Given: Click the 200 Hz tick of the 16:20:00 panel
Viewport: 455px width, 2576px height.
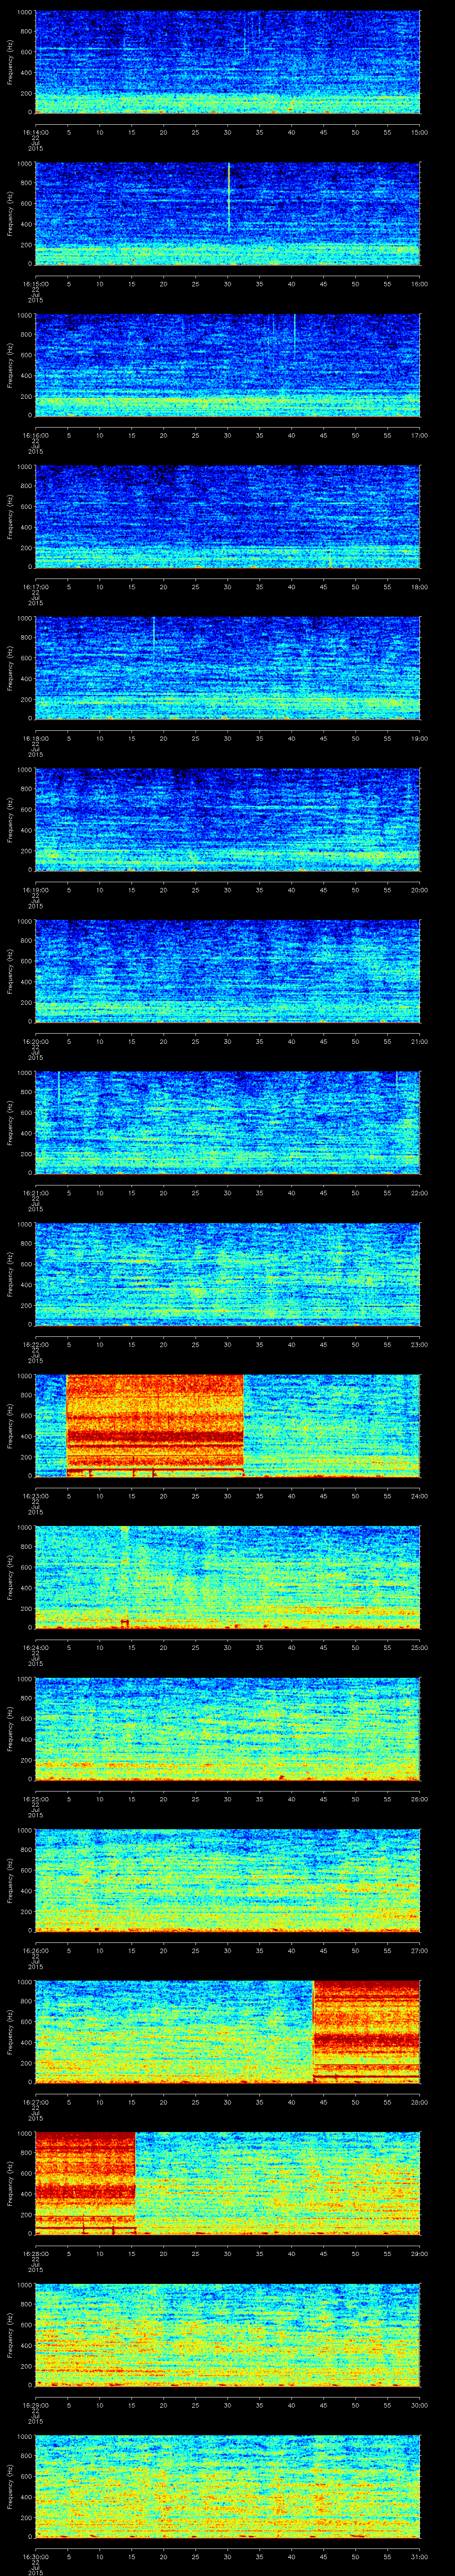Looking at the screenshot, I should pyautogui.click(x=26, y=1002).
